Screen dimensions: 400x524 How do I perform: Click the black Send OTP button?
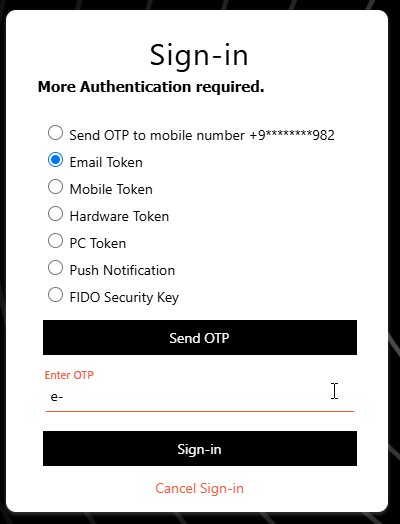click(200, 338)
